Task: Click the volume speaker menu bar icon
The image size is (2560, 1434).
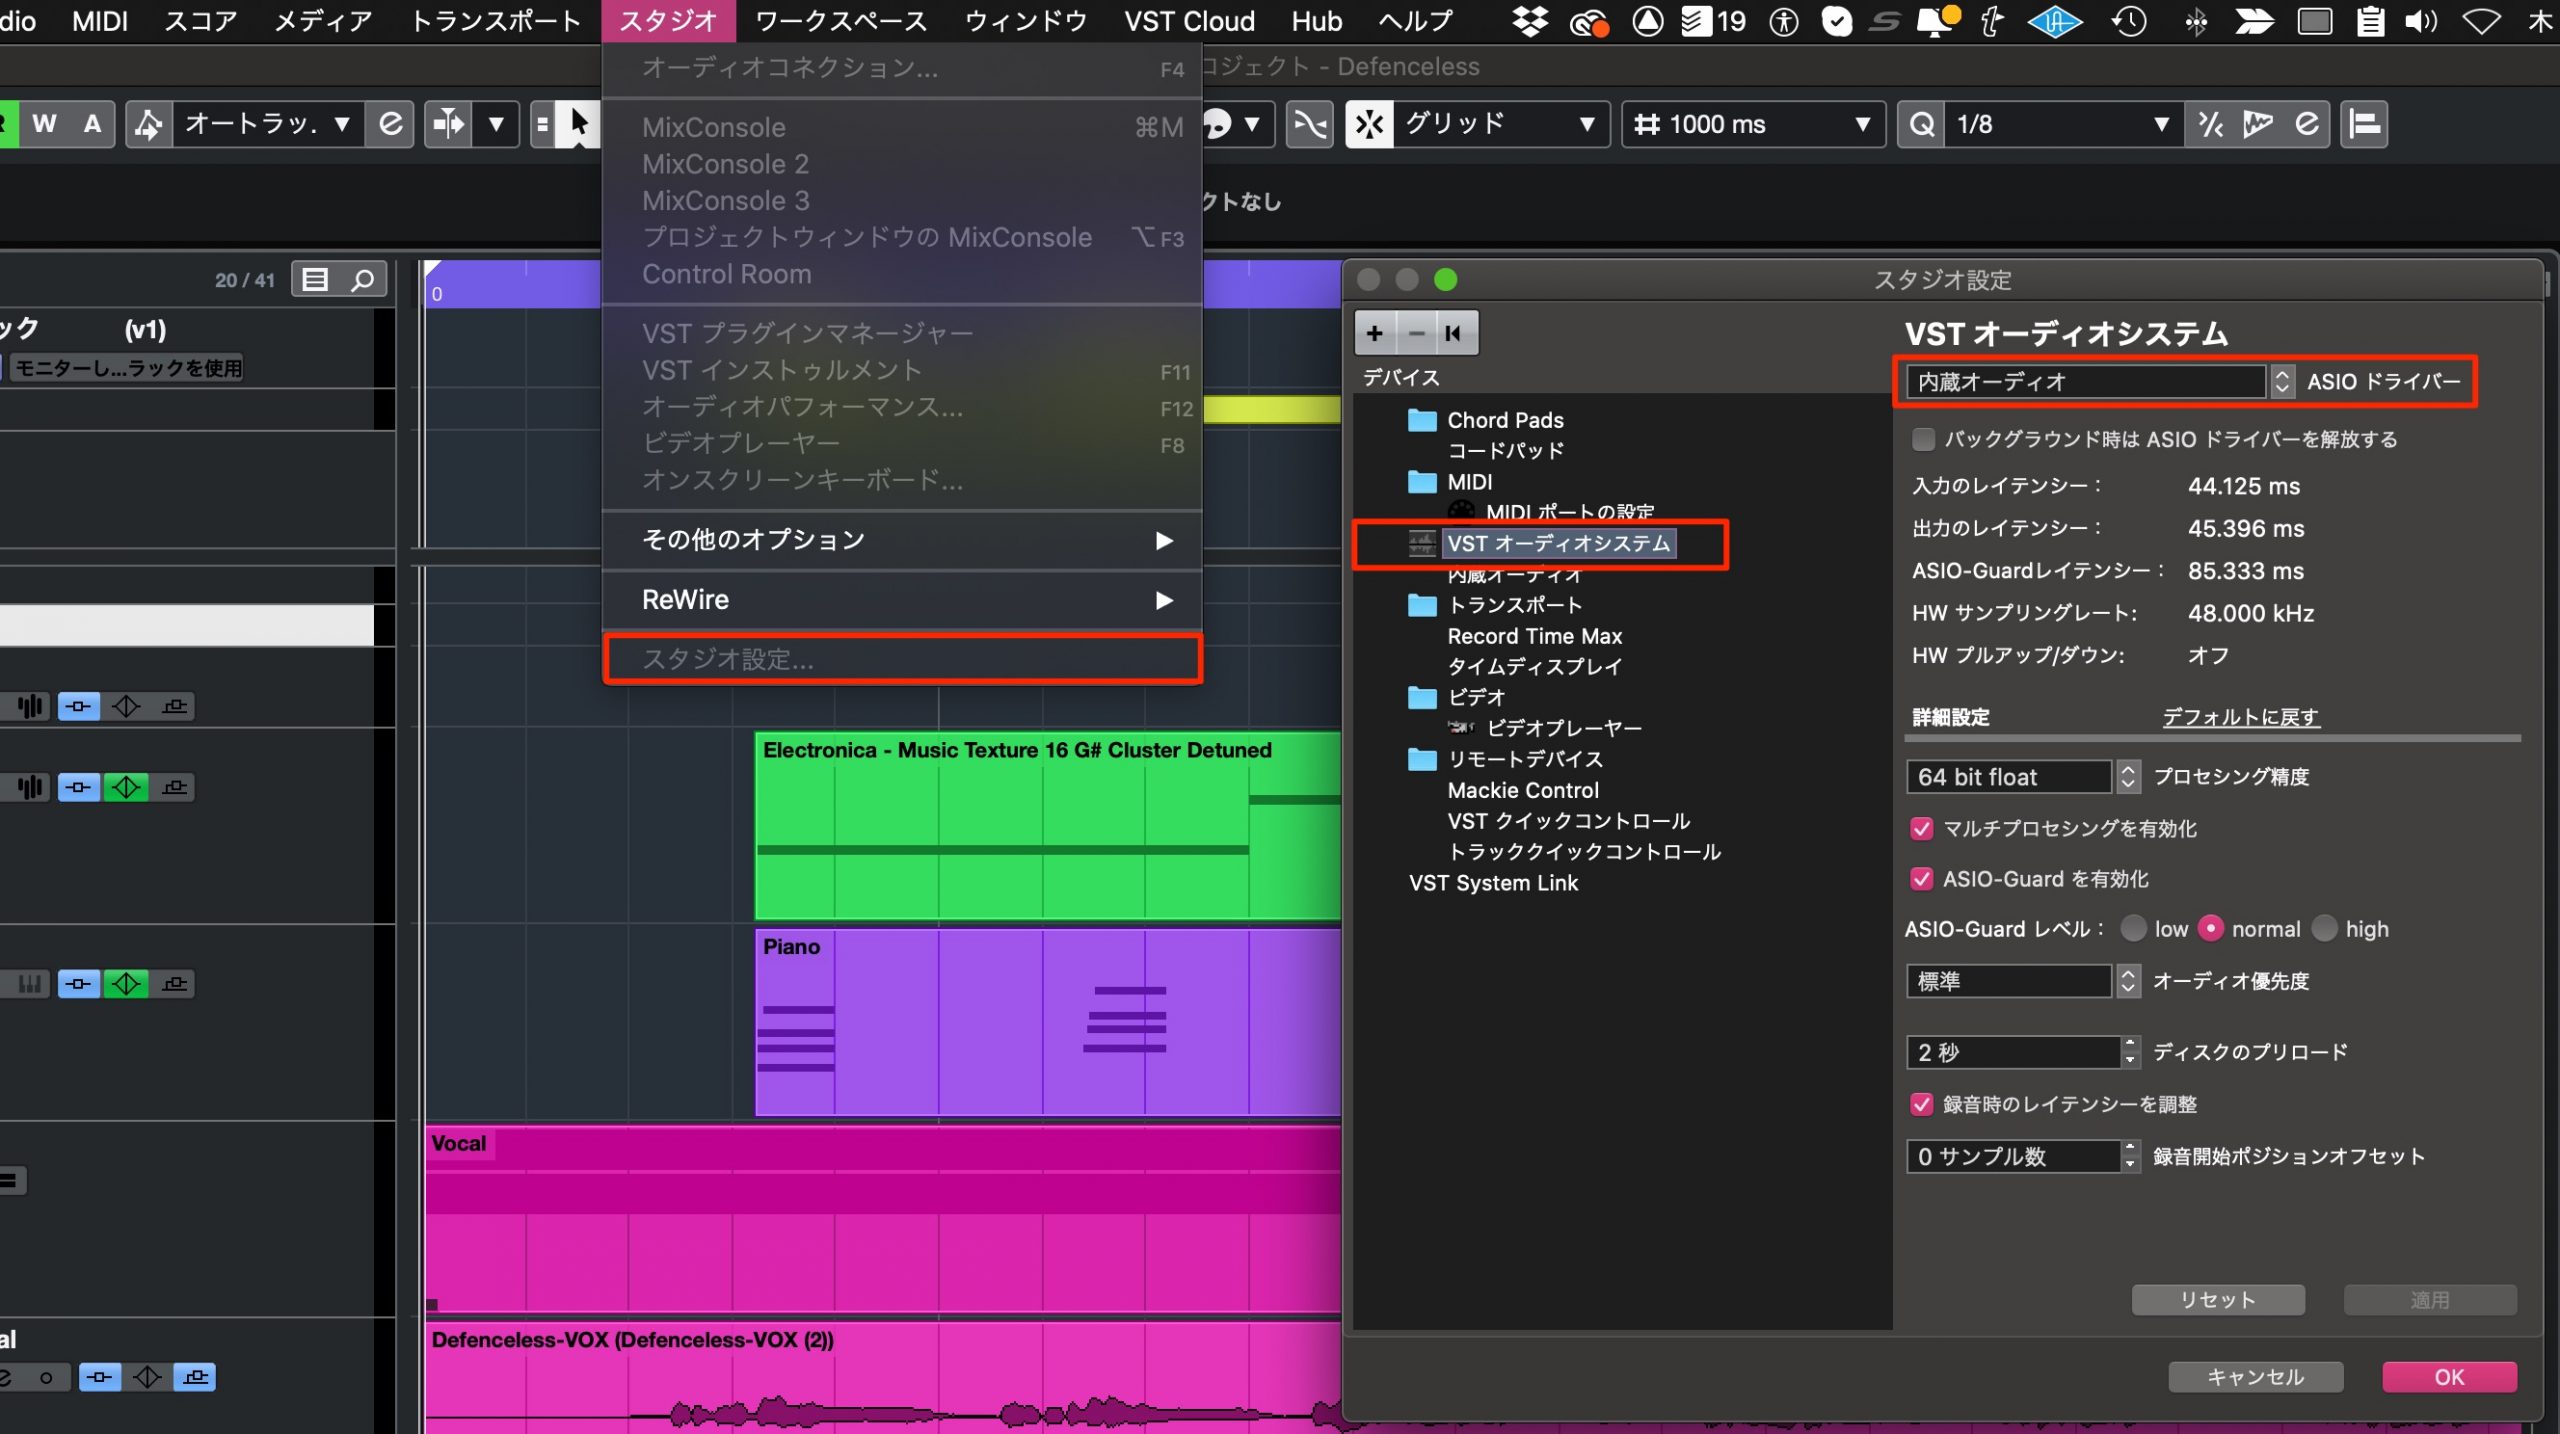Action: click(2421, 21)
